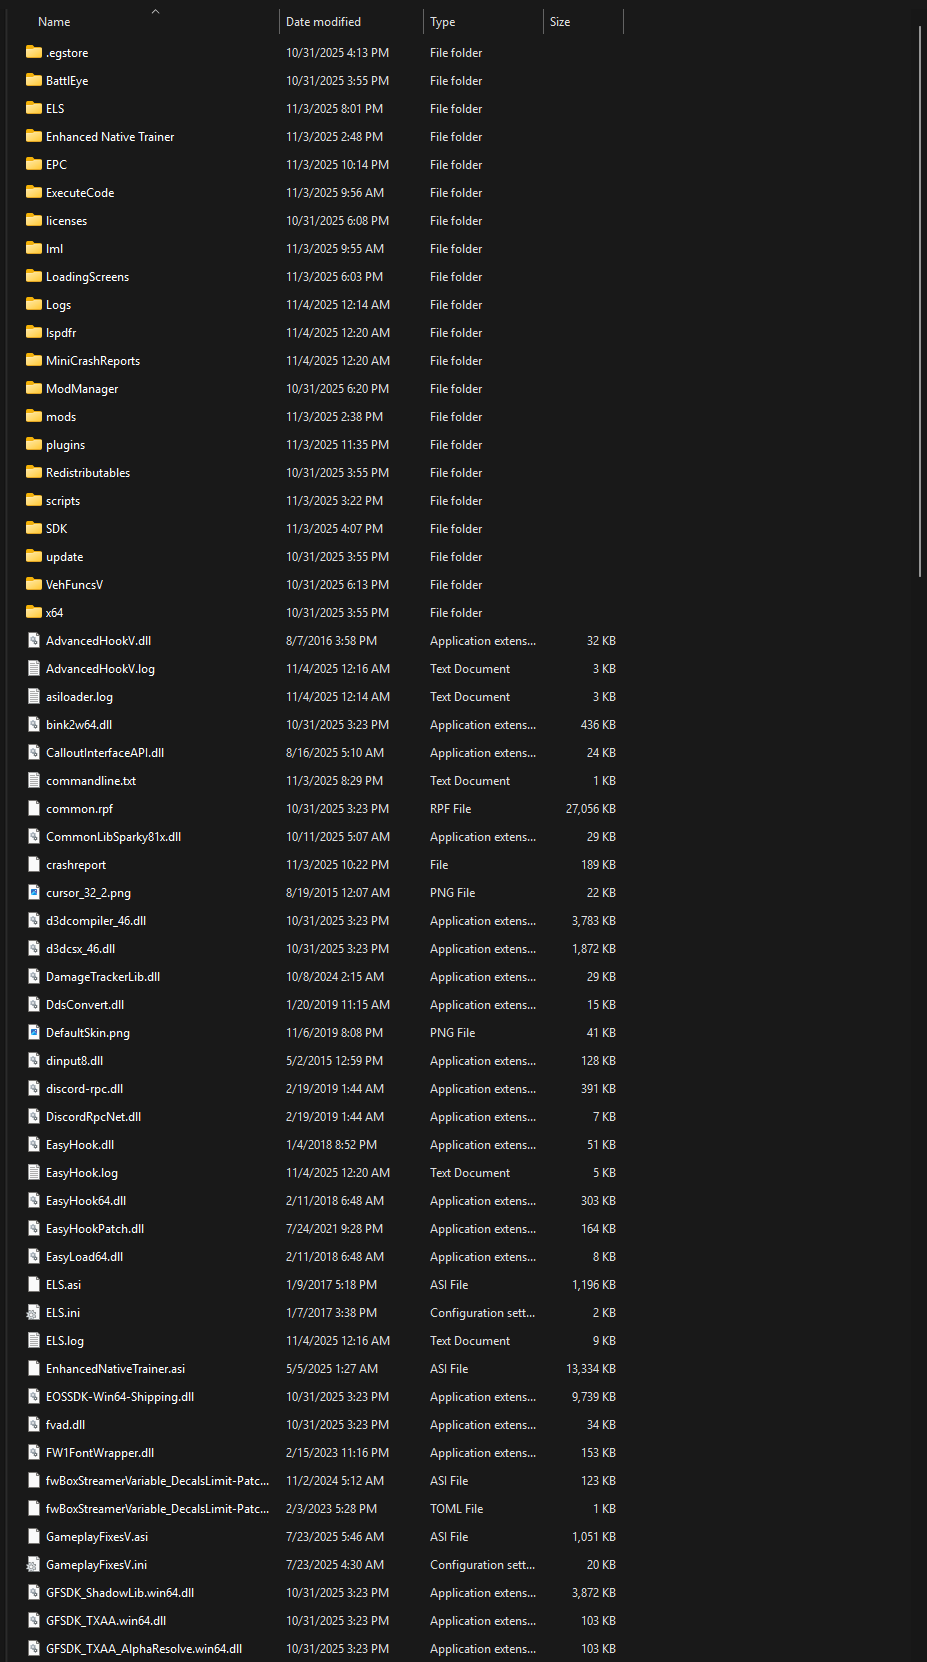Select the fvad.dll file name
Viewport: 927px width, 1662px height.
click(65, 1425)
